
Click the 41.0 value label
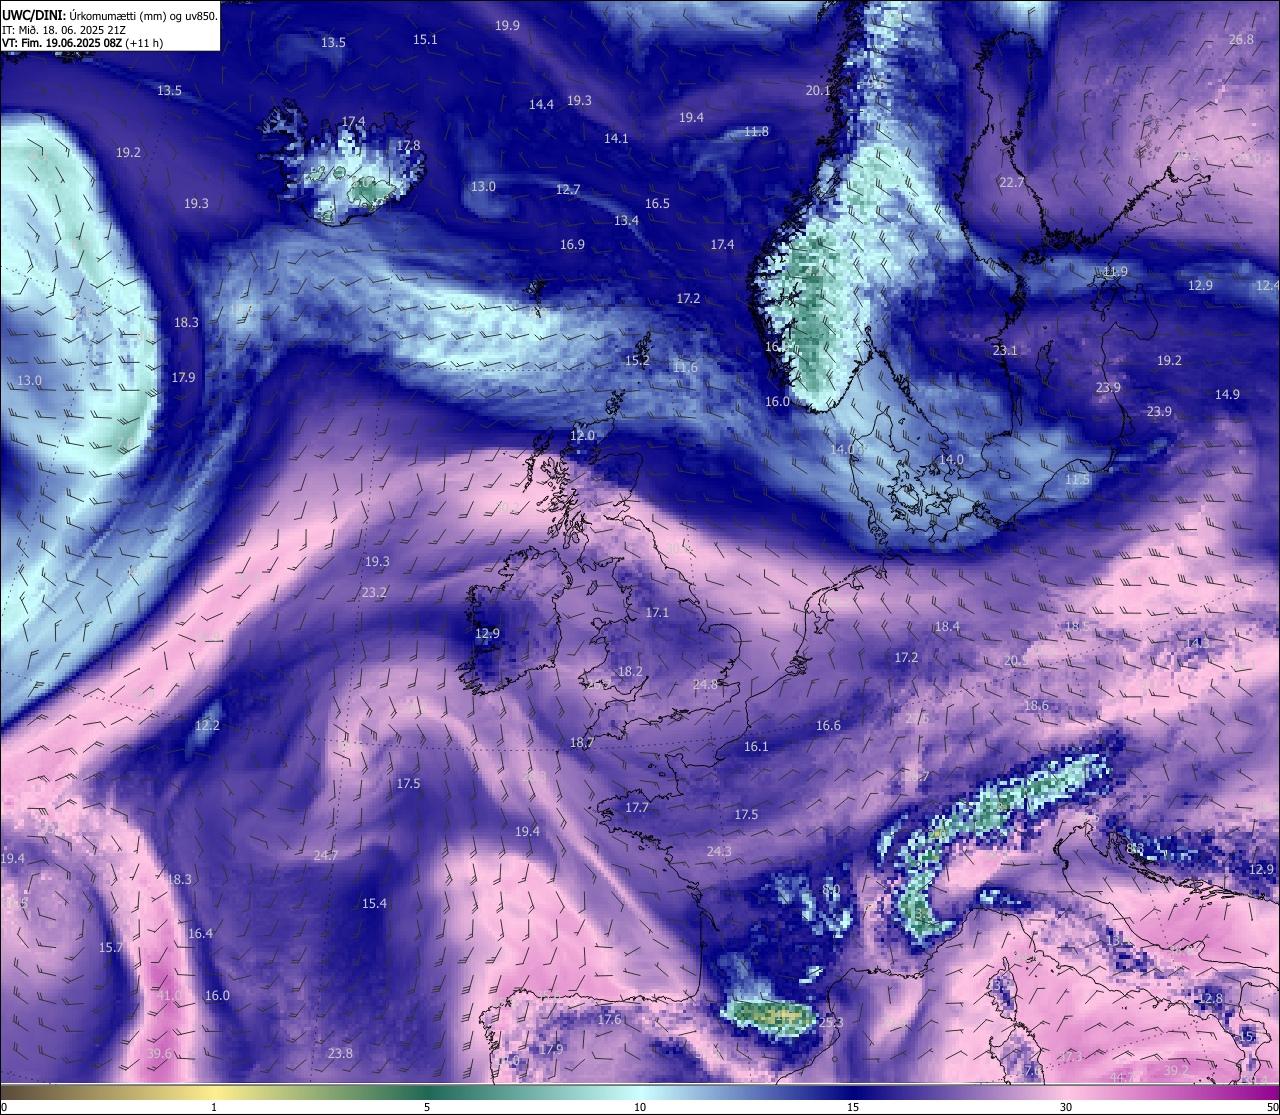tap(169, 995)
